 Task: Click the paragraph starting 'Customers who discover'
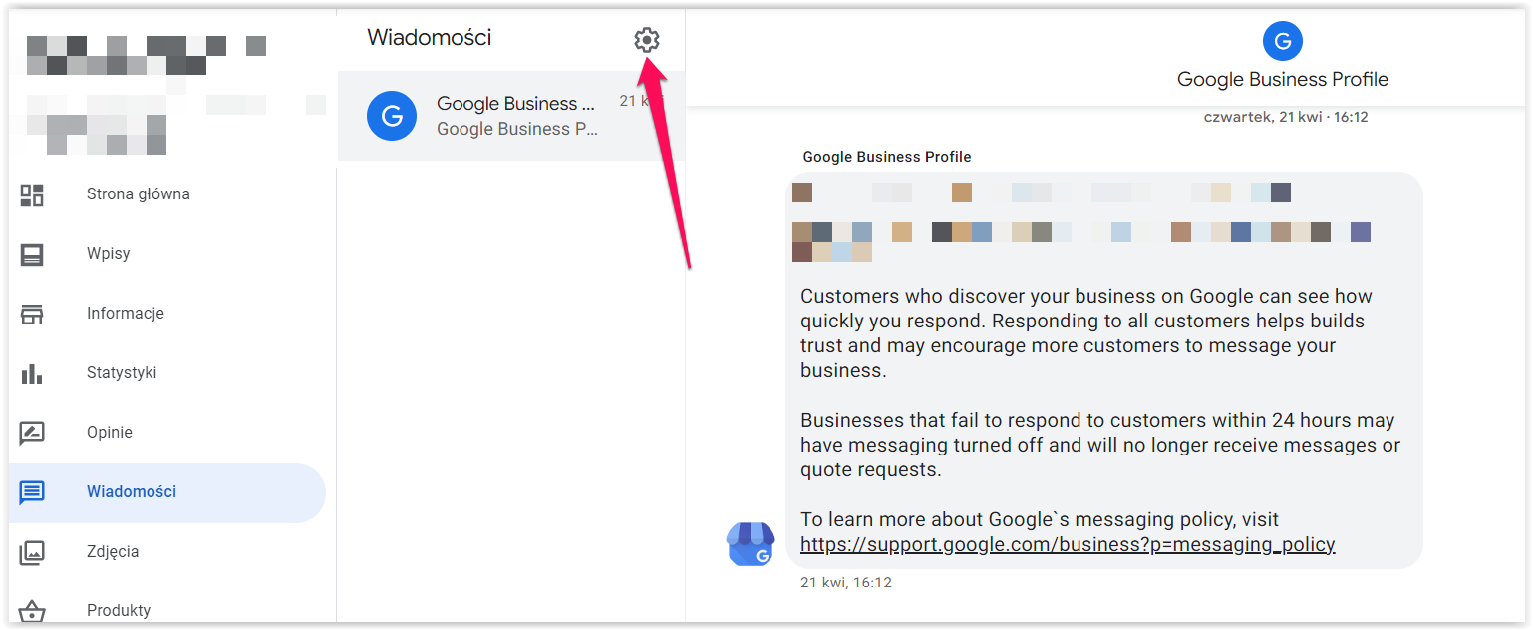(x=1086, y=333)
